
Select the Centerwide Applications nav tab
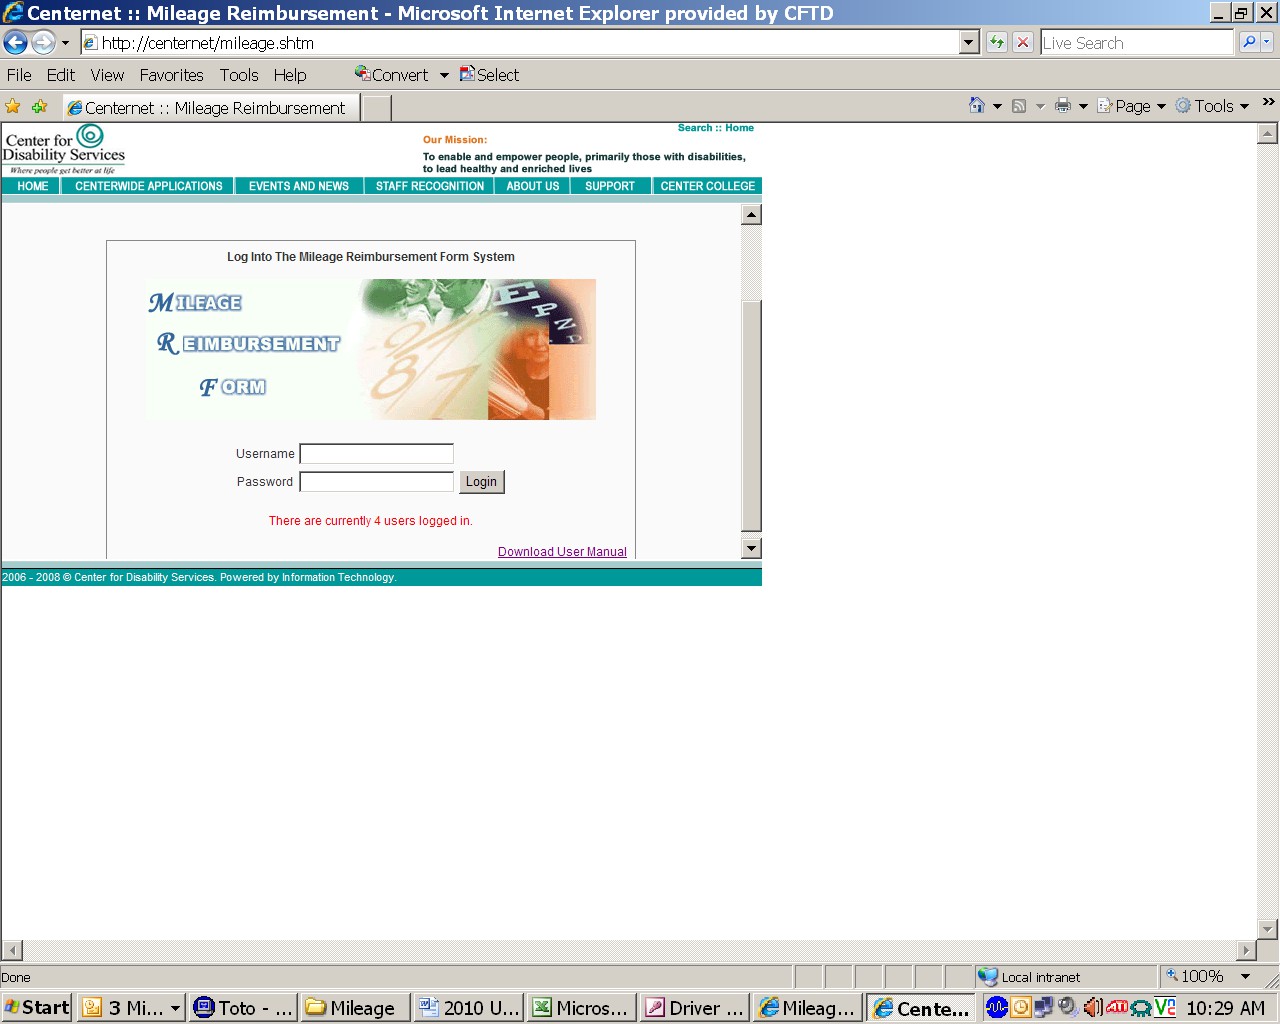(x=148, y=186)
